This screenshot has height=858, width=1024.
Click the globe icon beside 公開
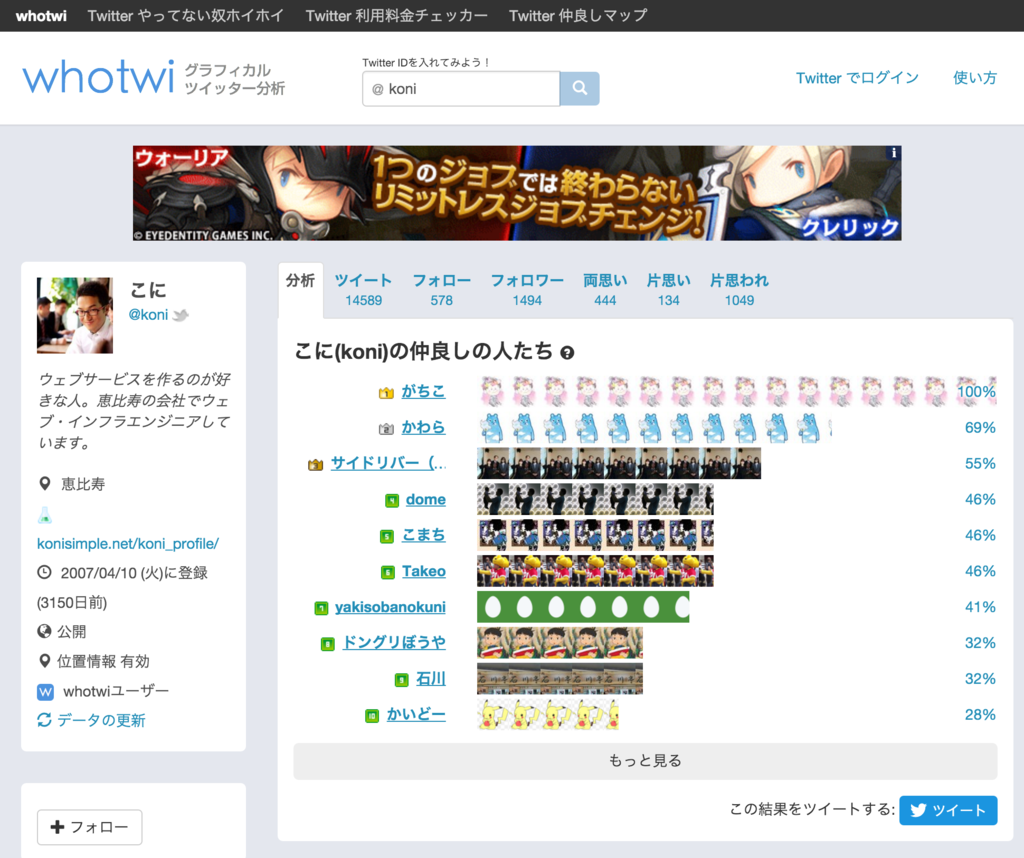[44, 631]
